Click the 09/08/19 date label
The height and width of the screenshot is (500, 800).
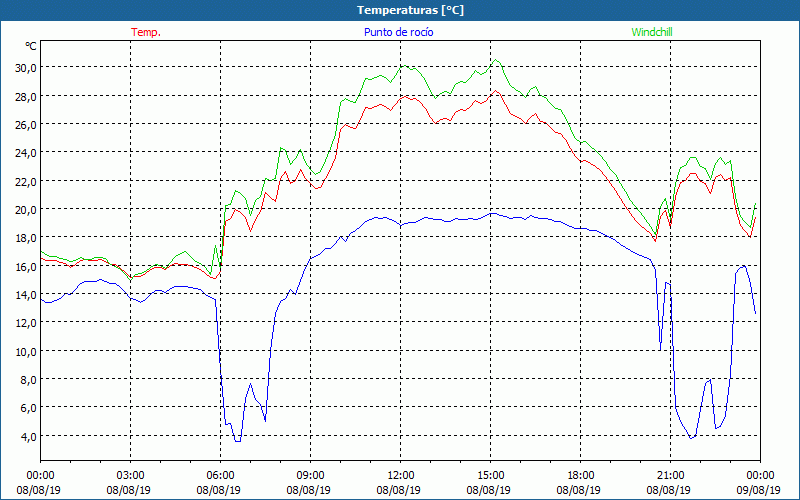(758, 490)
